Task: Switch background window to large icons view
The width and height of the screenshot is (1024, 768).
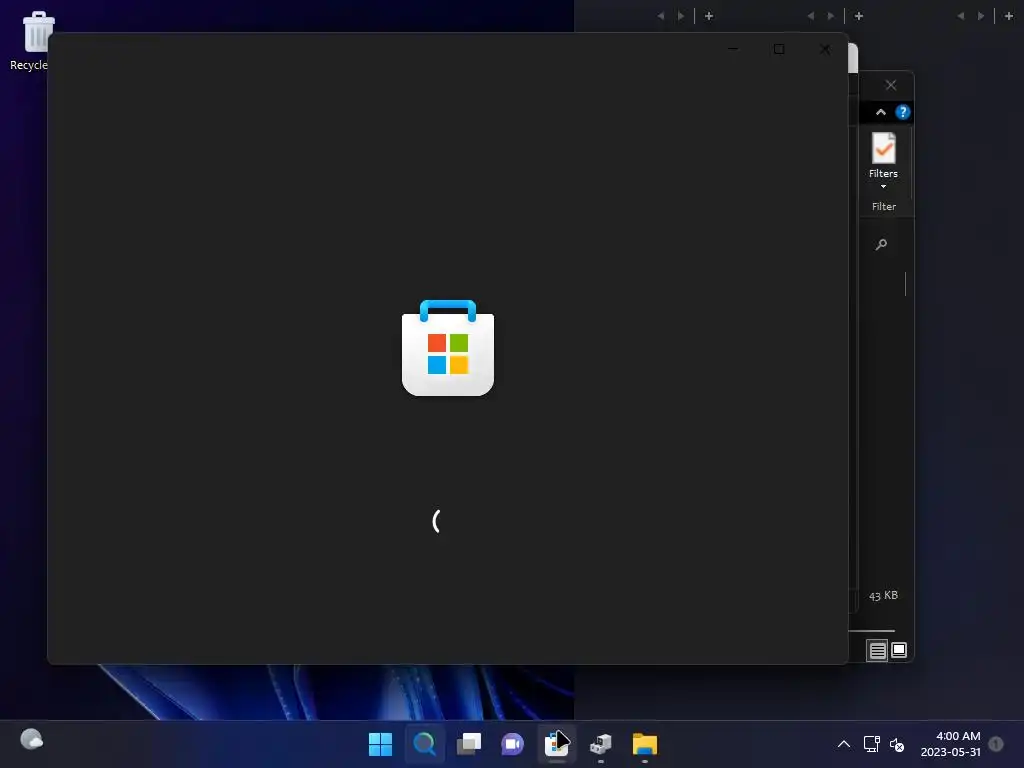Action: [x=899, y=650]
